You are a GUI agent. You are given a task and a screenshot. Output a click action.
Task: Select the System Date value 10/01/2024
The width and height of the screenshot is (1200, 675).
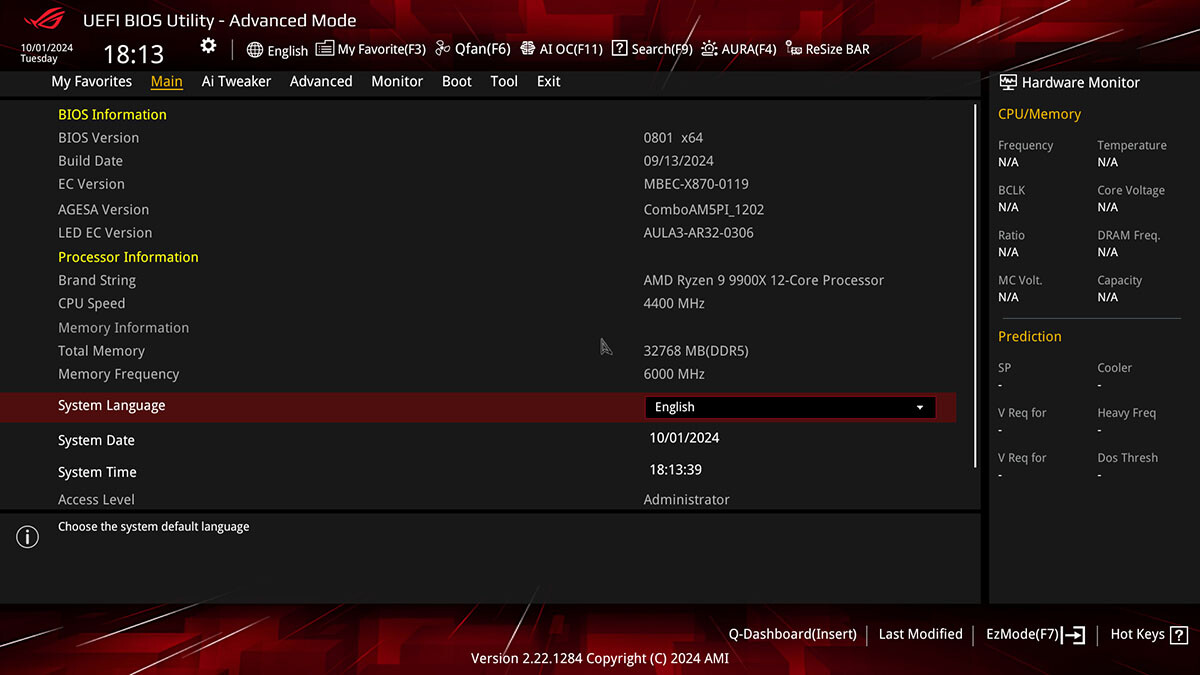click(685, 438)
